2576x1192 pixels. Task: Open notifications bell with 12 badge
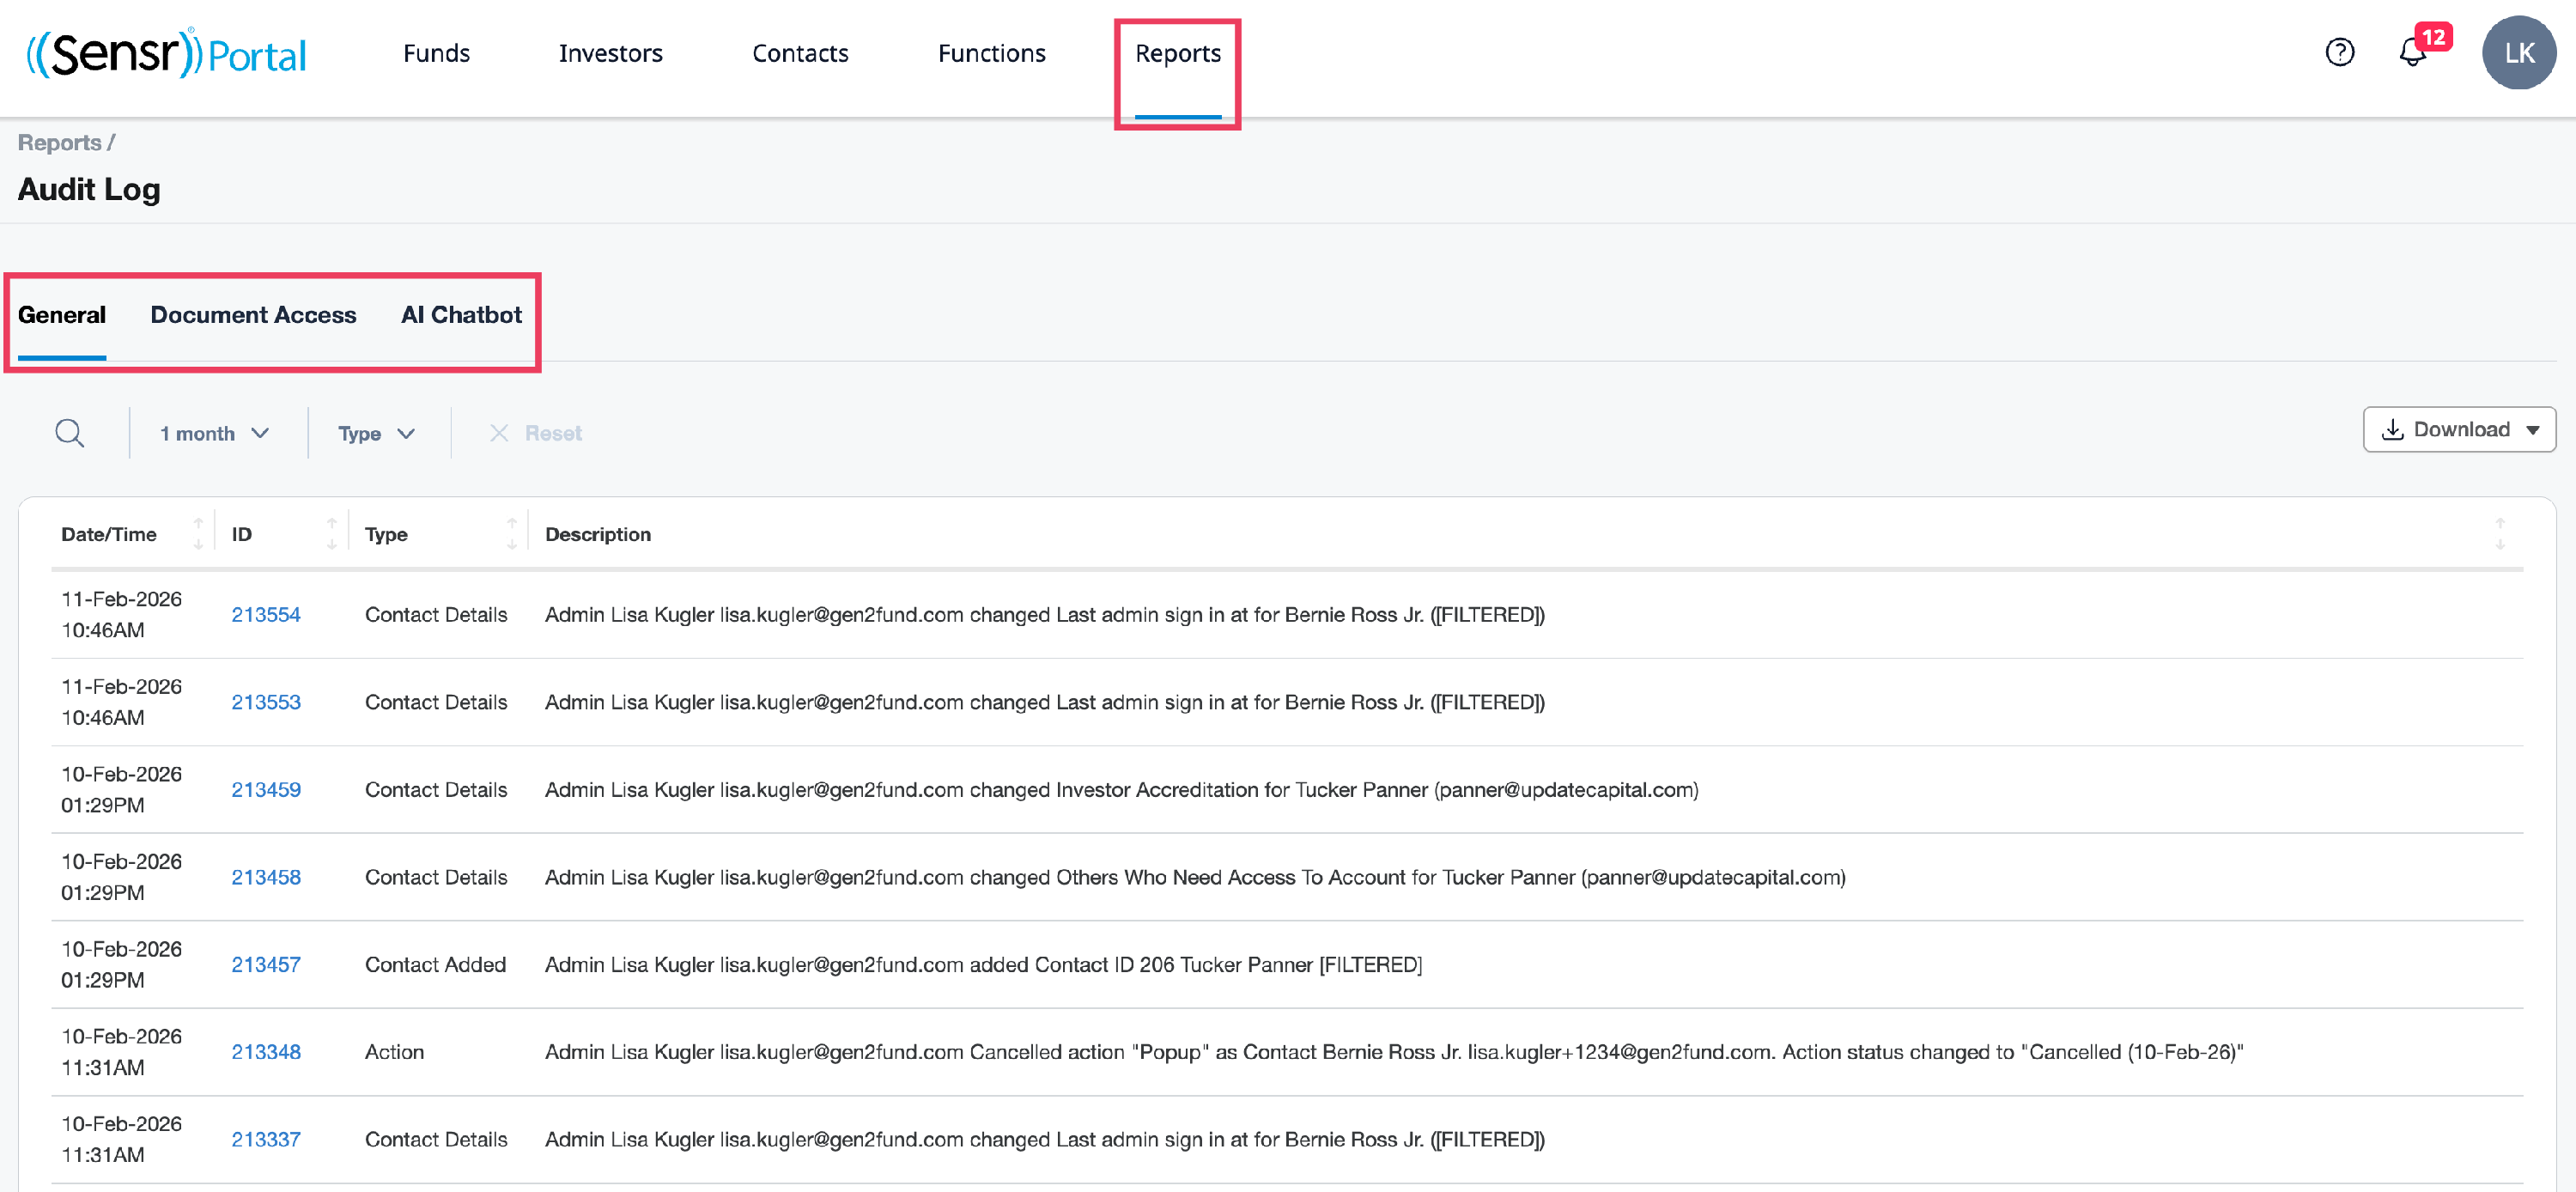click(x=2413, y=52)
